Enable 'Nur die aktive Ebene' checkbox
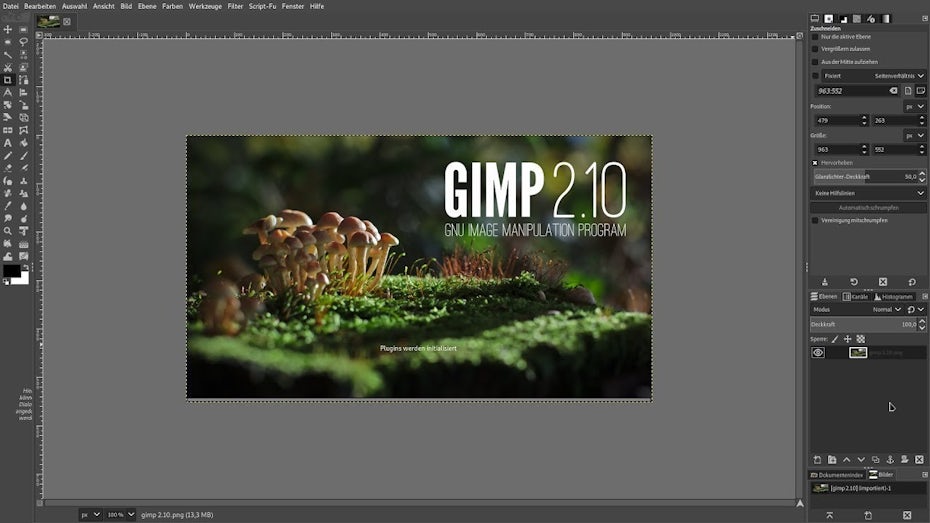This screenshot has height=523, width=930. 815,37
